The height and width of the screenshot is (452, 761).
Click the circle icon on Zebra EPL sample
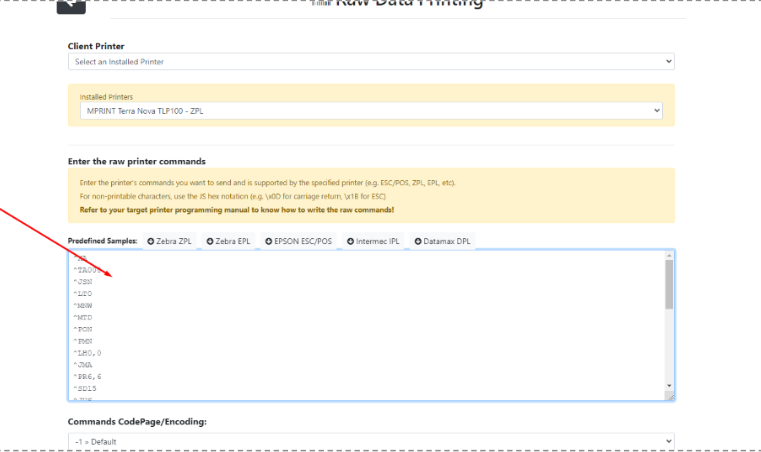(211, 241)
